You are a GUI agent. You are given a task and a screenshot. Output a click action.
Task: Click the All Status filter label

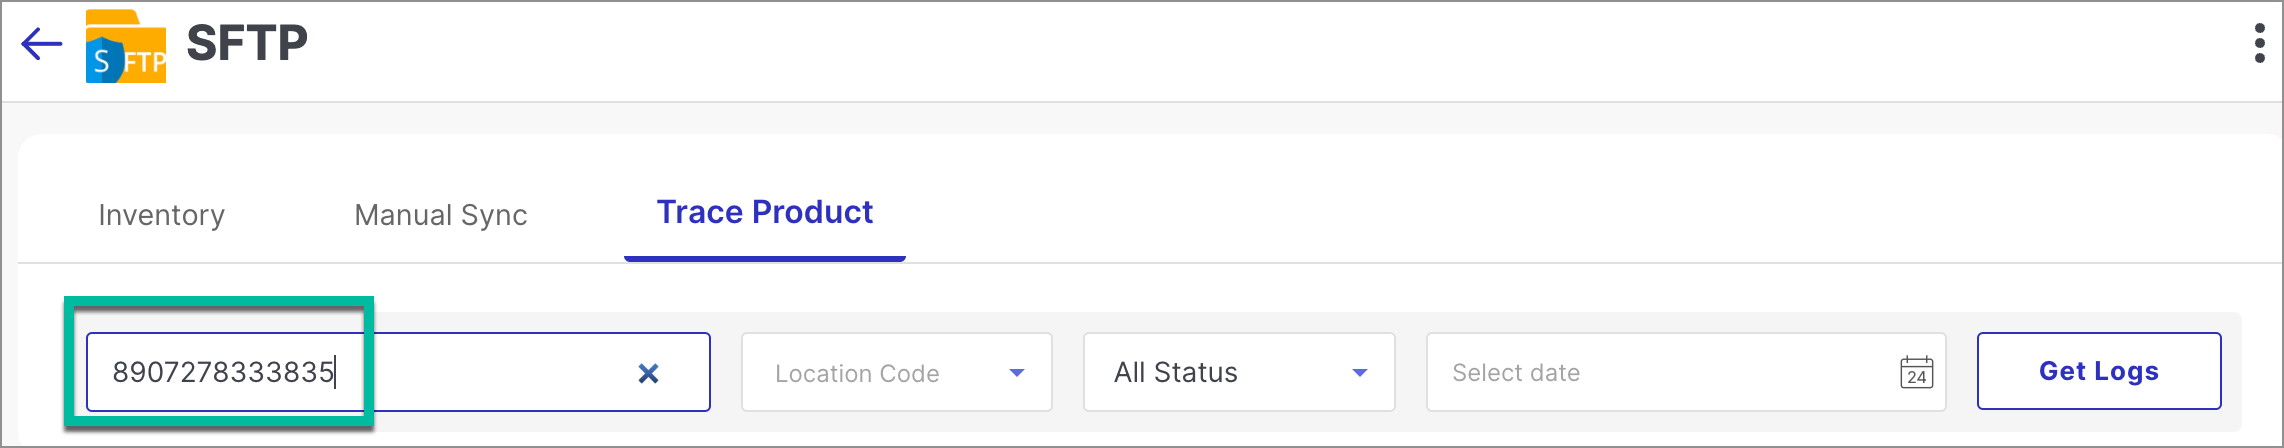point(1176,373)
